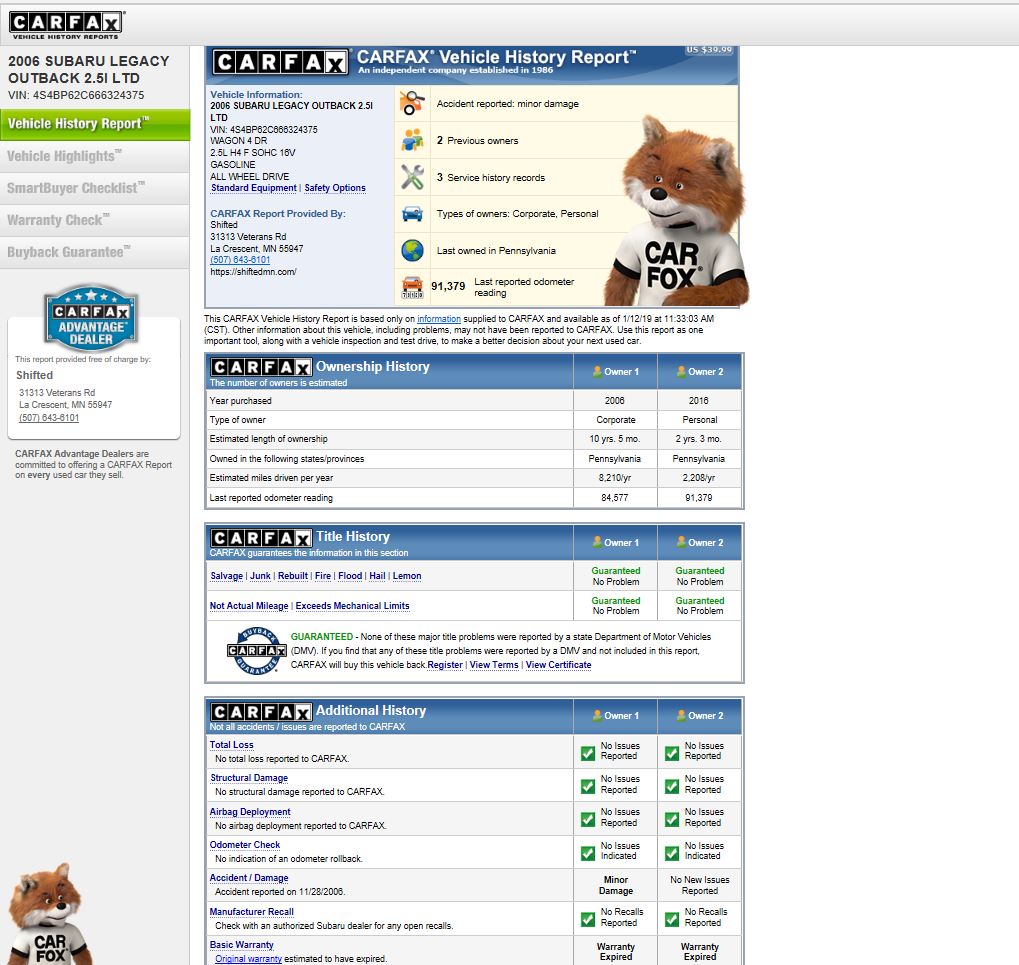
Task: Open the Accident / Damage link
Action: (249, 878)
